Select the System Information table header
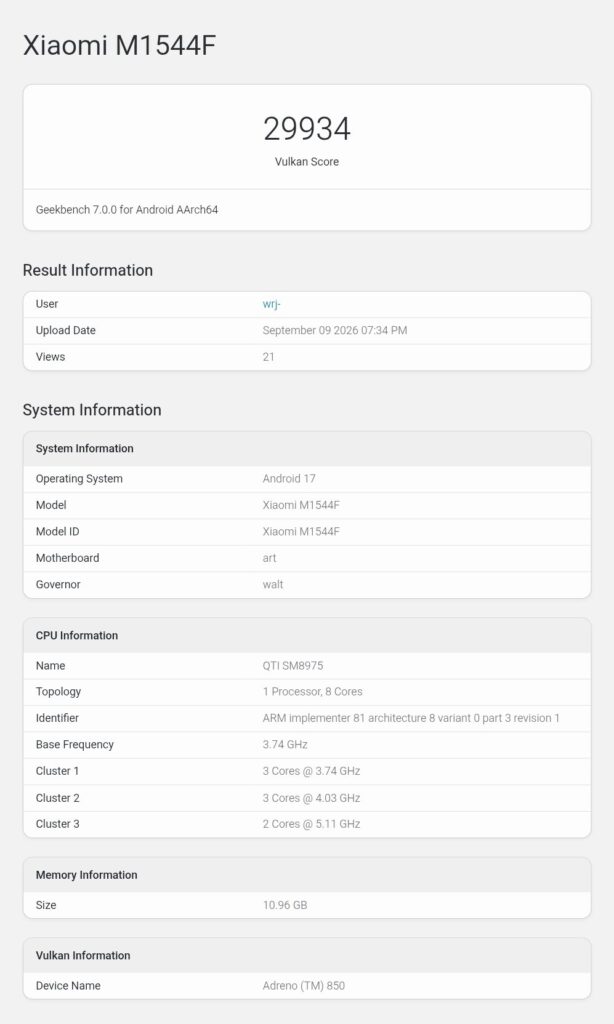Screen dimensions: 614x1024 (84, 449)
